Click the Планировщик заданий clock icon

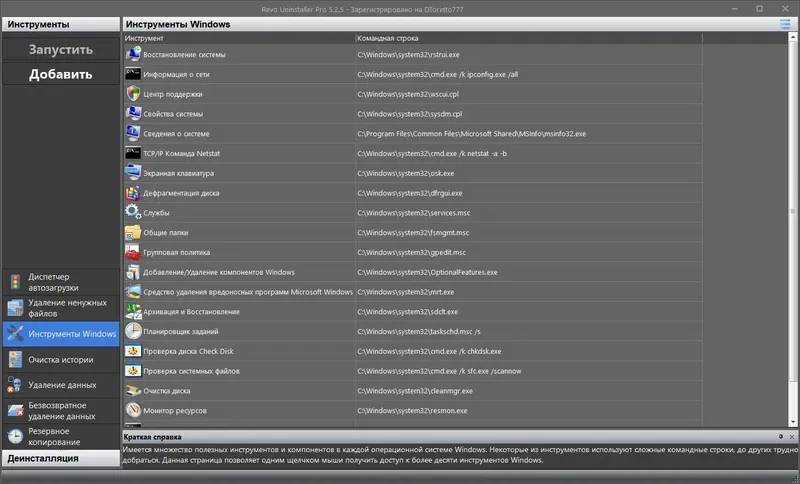[x=133, y=331]
